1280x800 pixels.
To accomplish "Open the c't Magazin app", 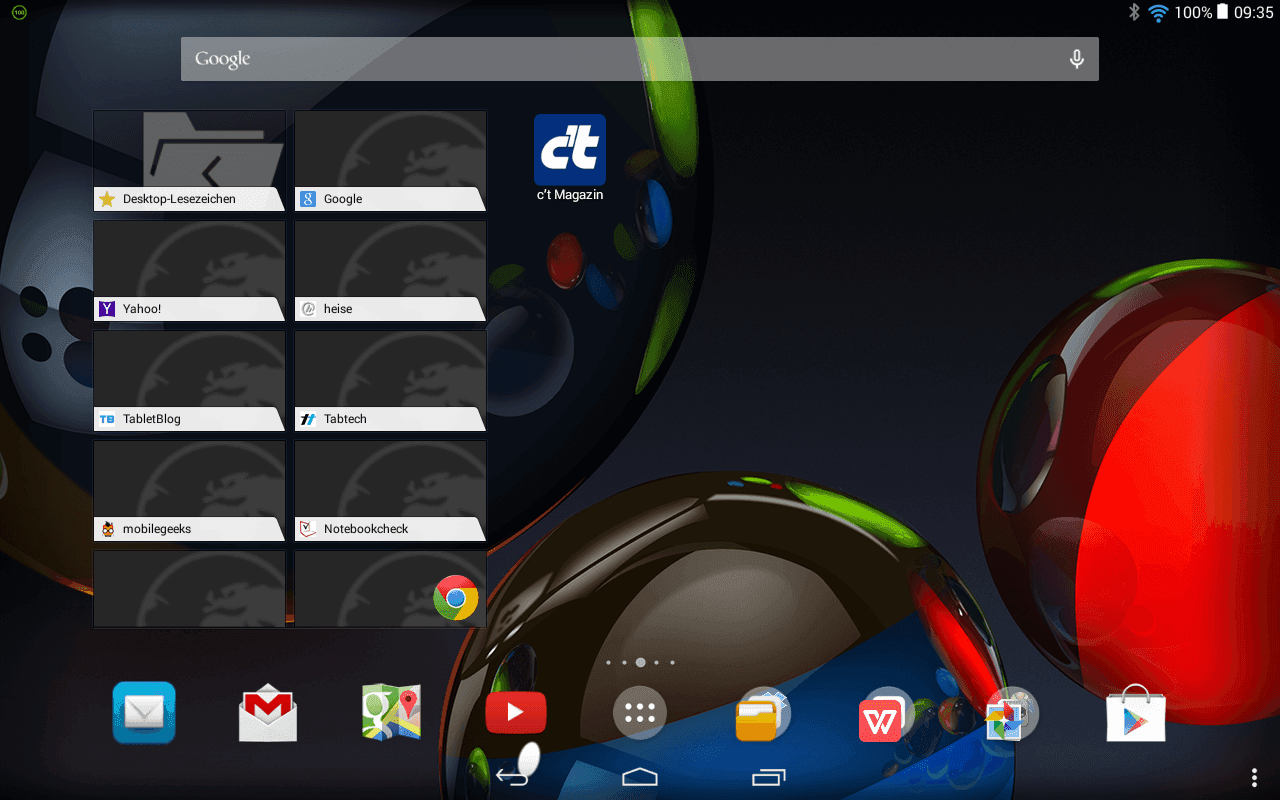I will pyautogui.click(x=570, y=158).
